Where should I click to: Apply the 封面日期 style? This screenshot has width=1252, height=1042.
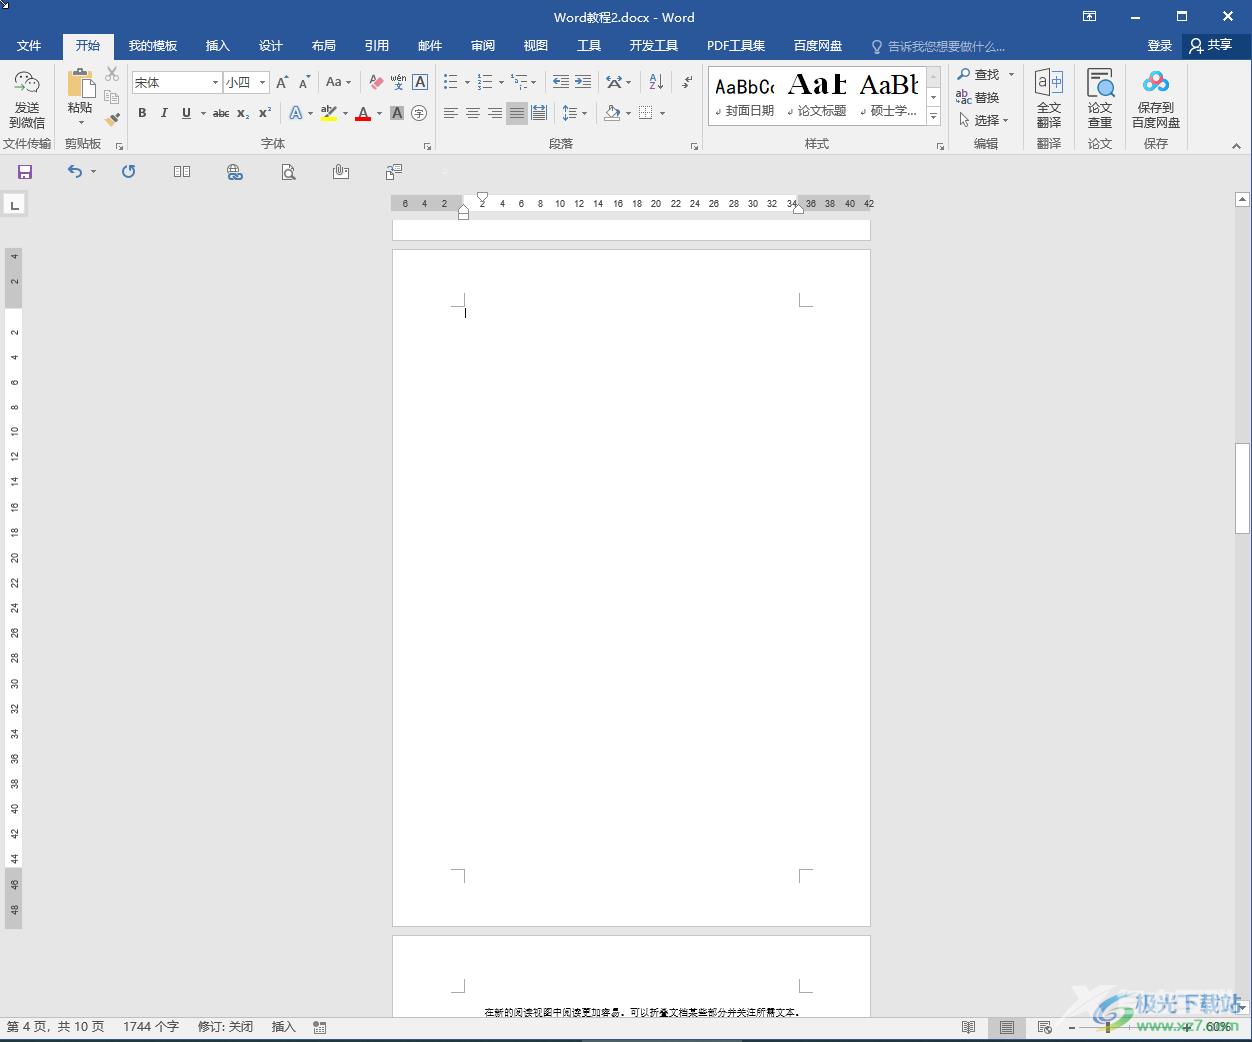(x=744, y=96)
